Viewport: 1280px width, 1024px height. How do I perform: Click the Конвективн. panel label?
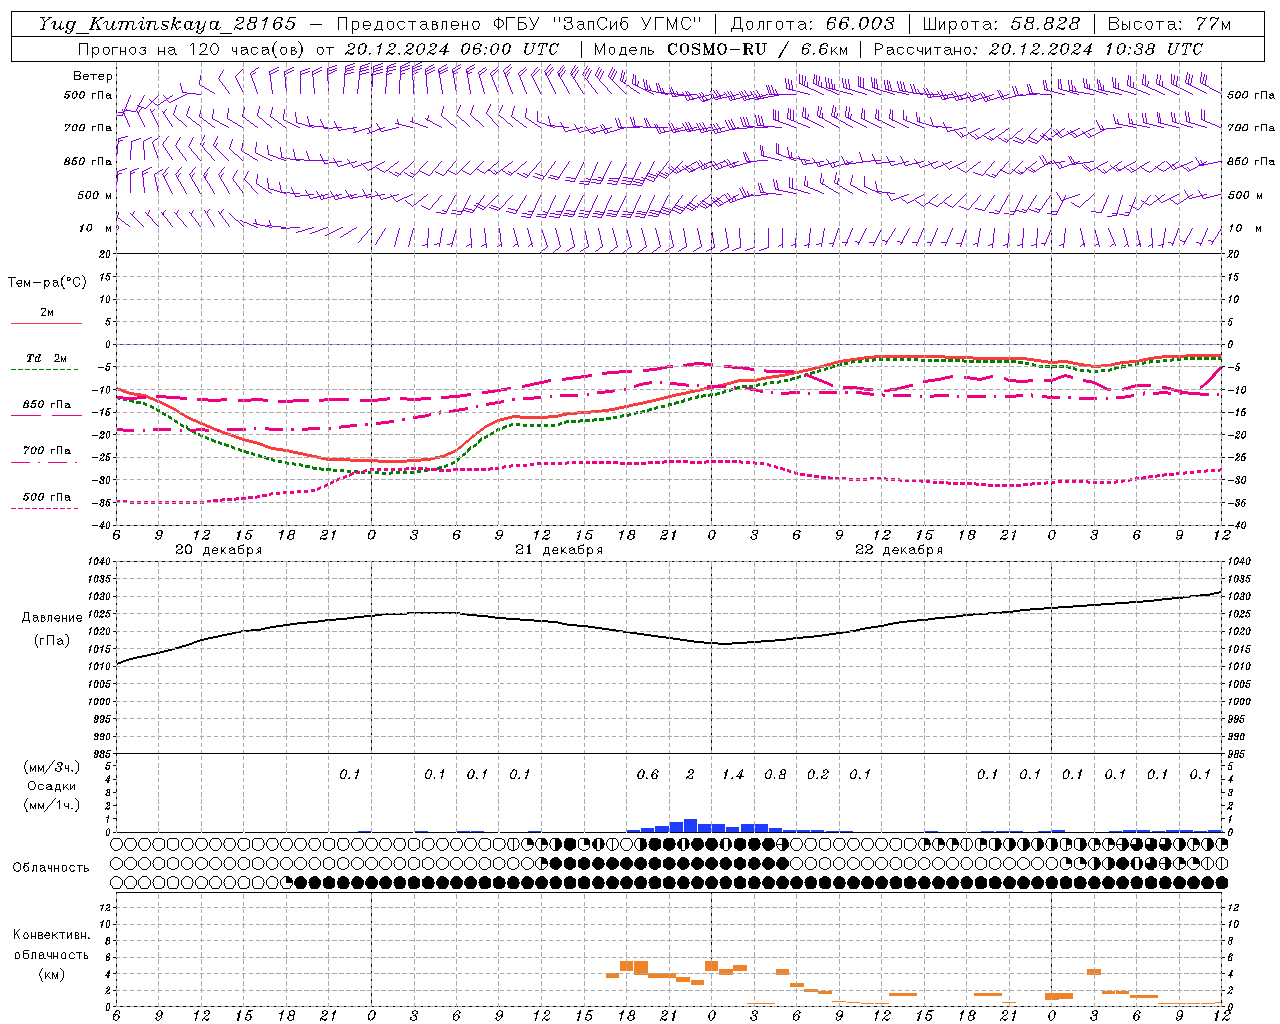pos(51,935)
